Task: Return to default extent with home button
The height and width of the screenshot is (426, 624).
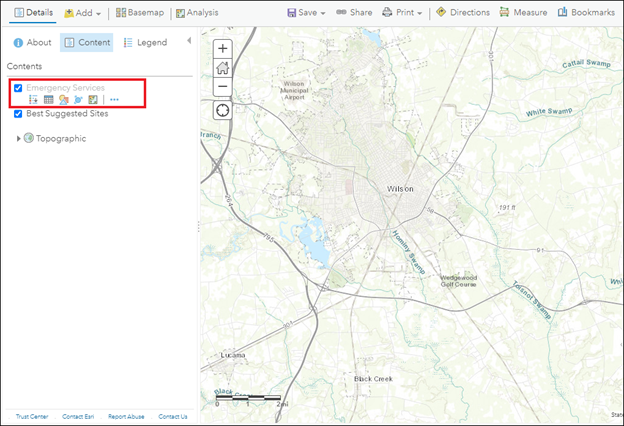Action: (223, 68)
